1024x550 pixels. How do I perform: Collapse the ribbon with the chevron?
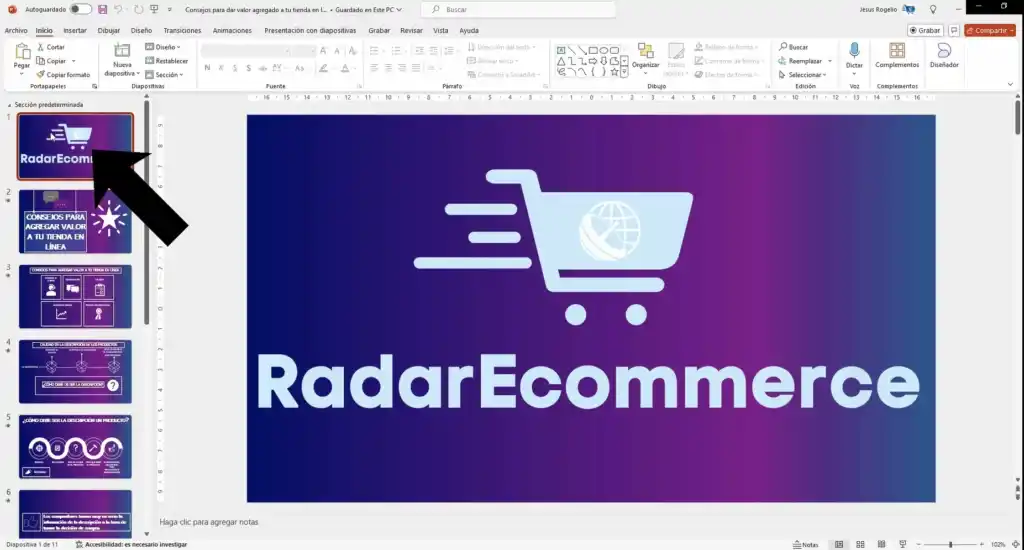[x=1010, y=85]
